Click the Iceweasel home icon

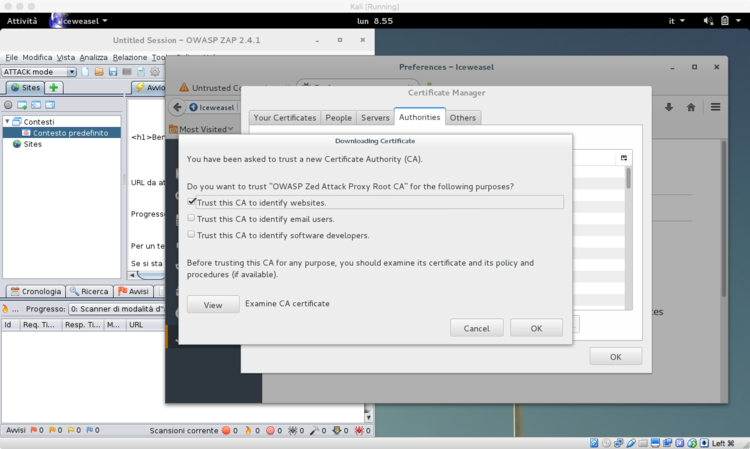pyautogui.click(x=691, y=107)
